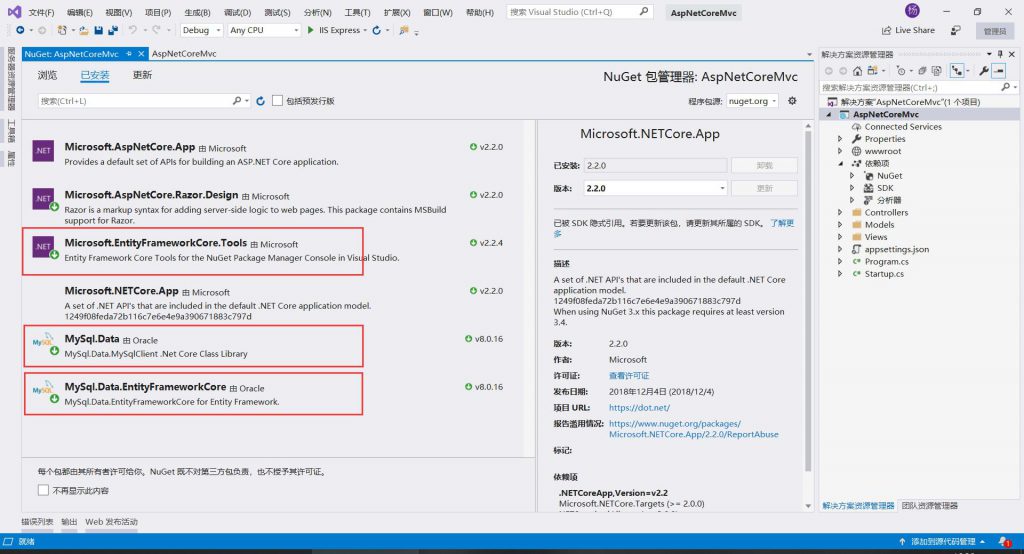Switch to the 更新 tab

(x=142, y=75)
